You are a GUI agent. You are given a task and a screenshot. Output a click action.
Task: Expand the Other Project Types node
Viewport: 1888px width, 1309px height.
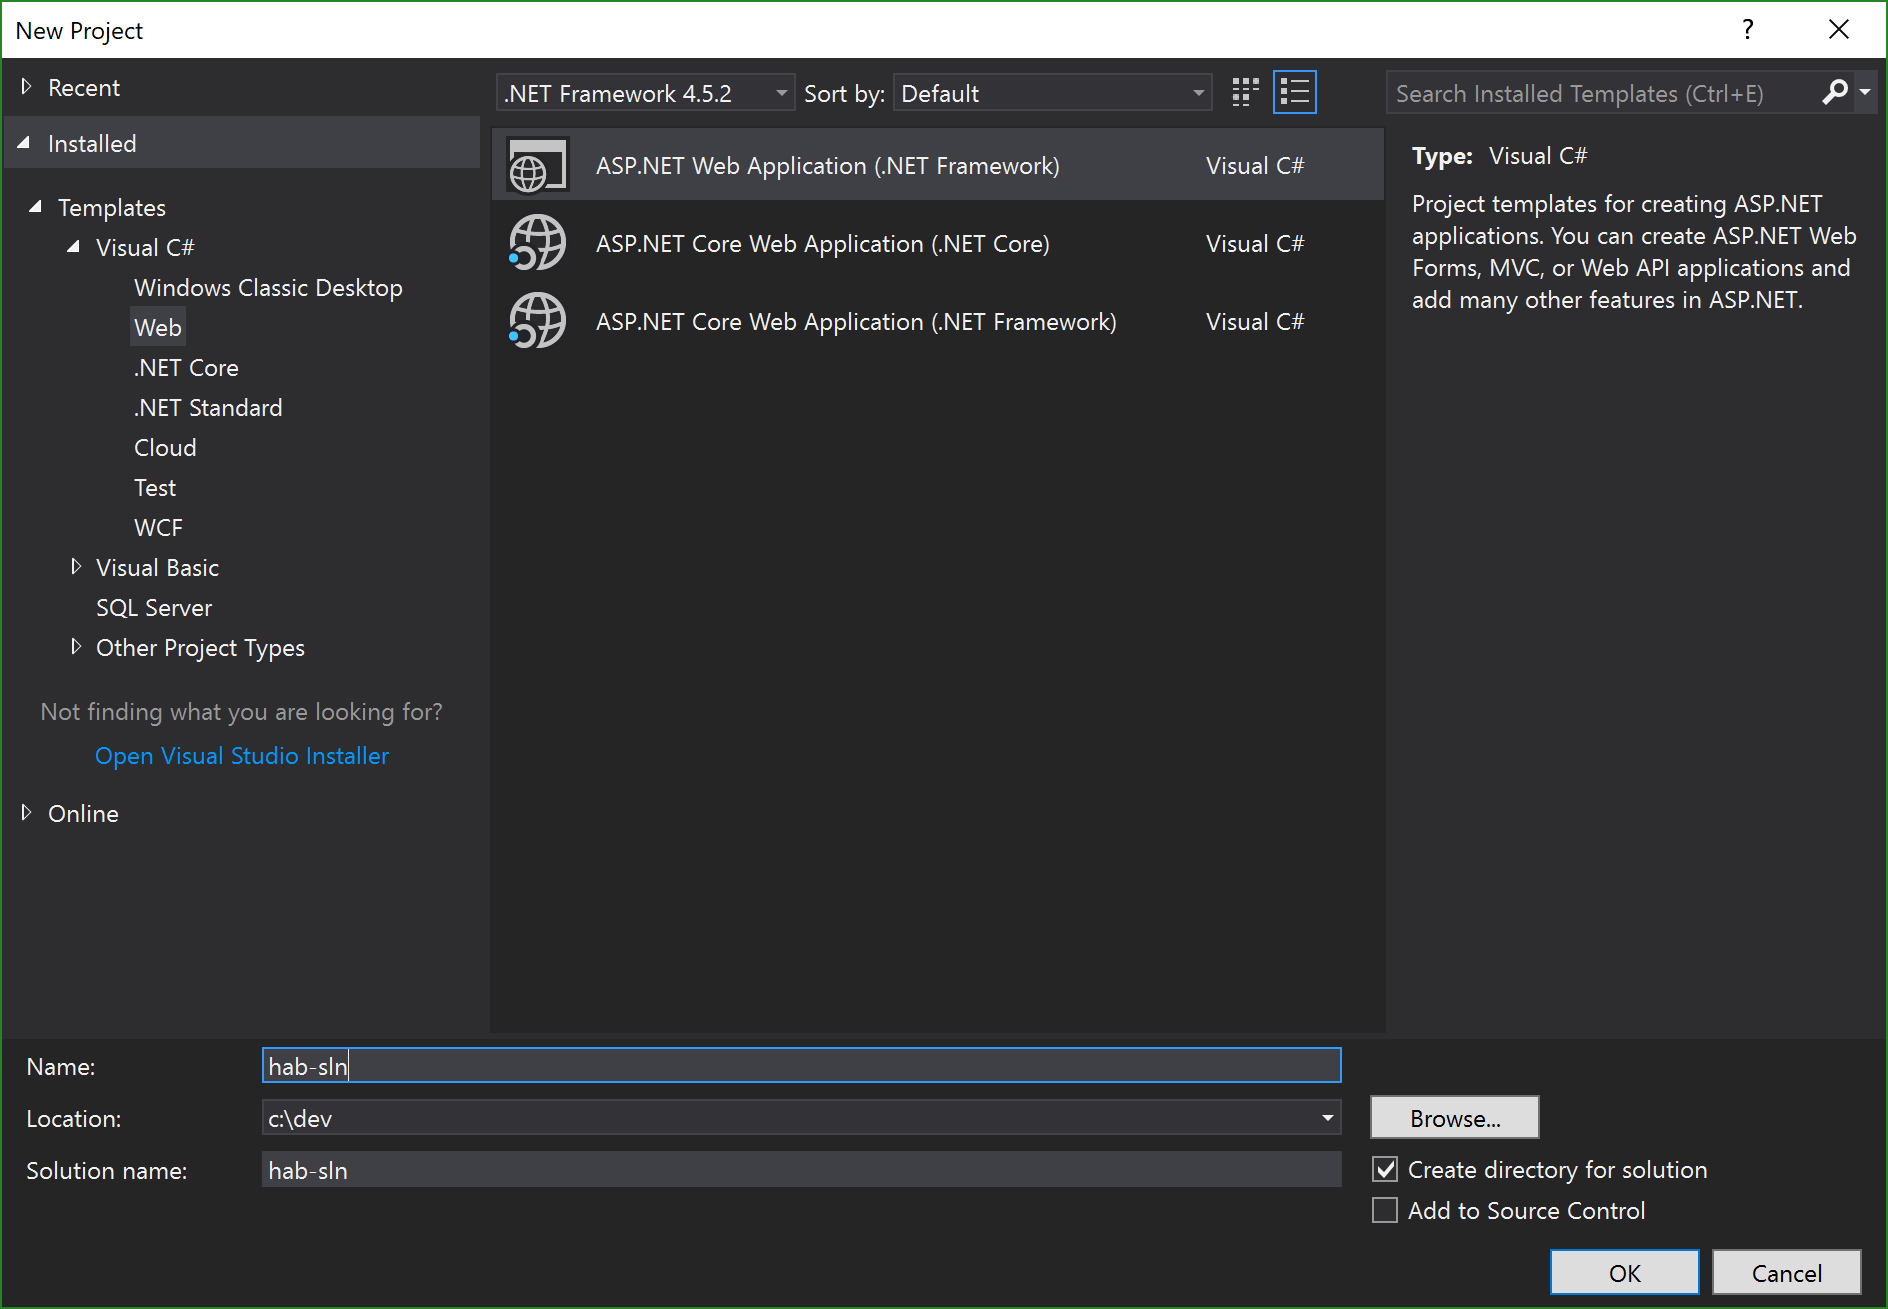[77, 647]
